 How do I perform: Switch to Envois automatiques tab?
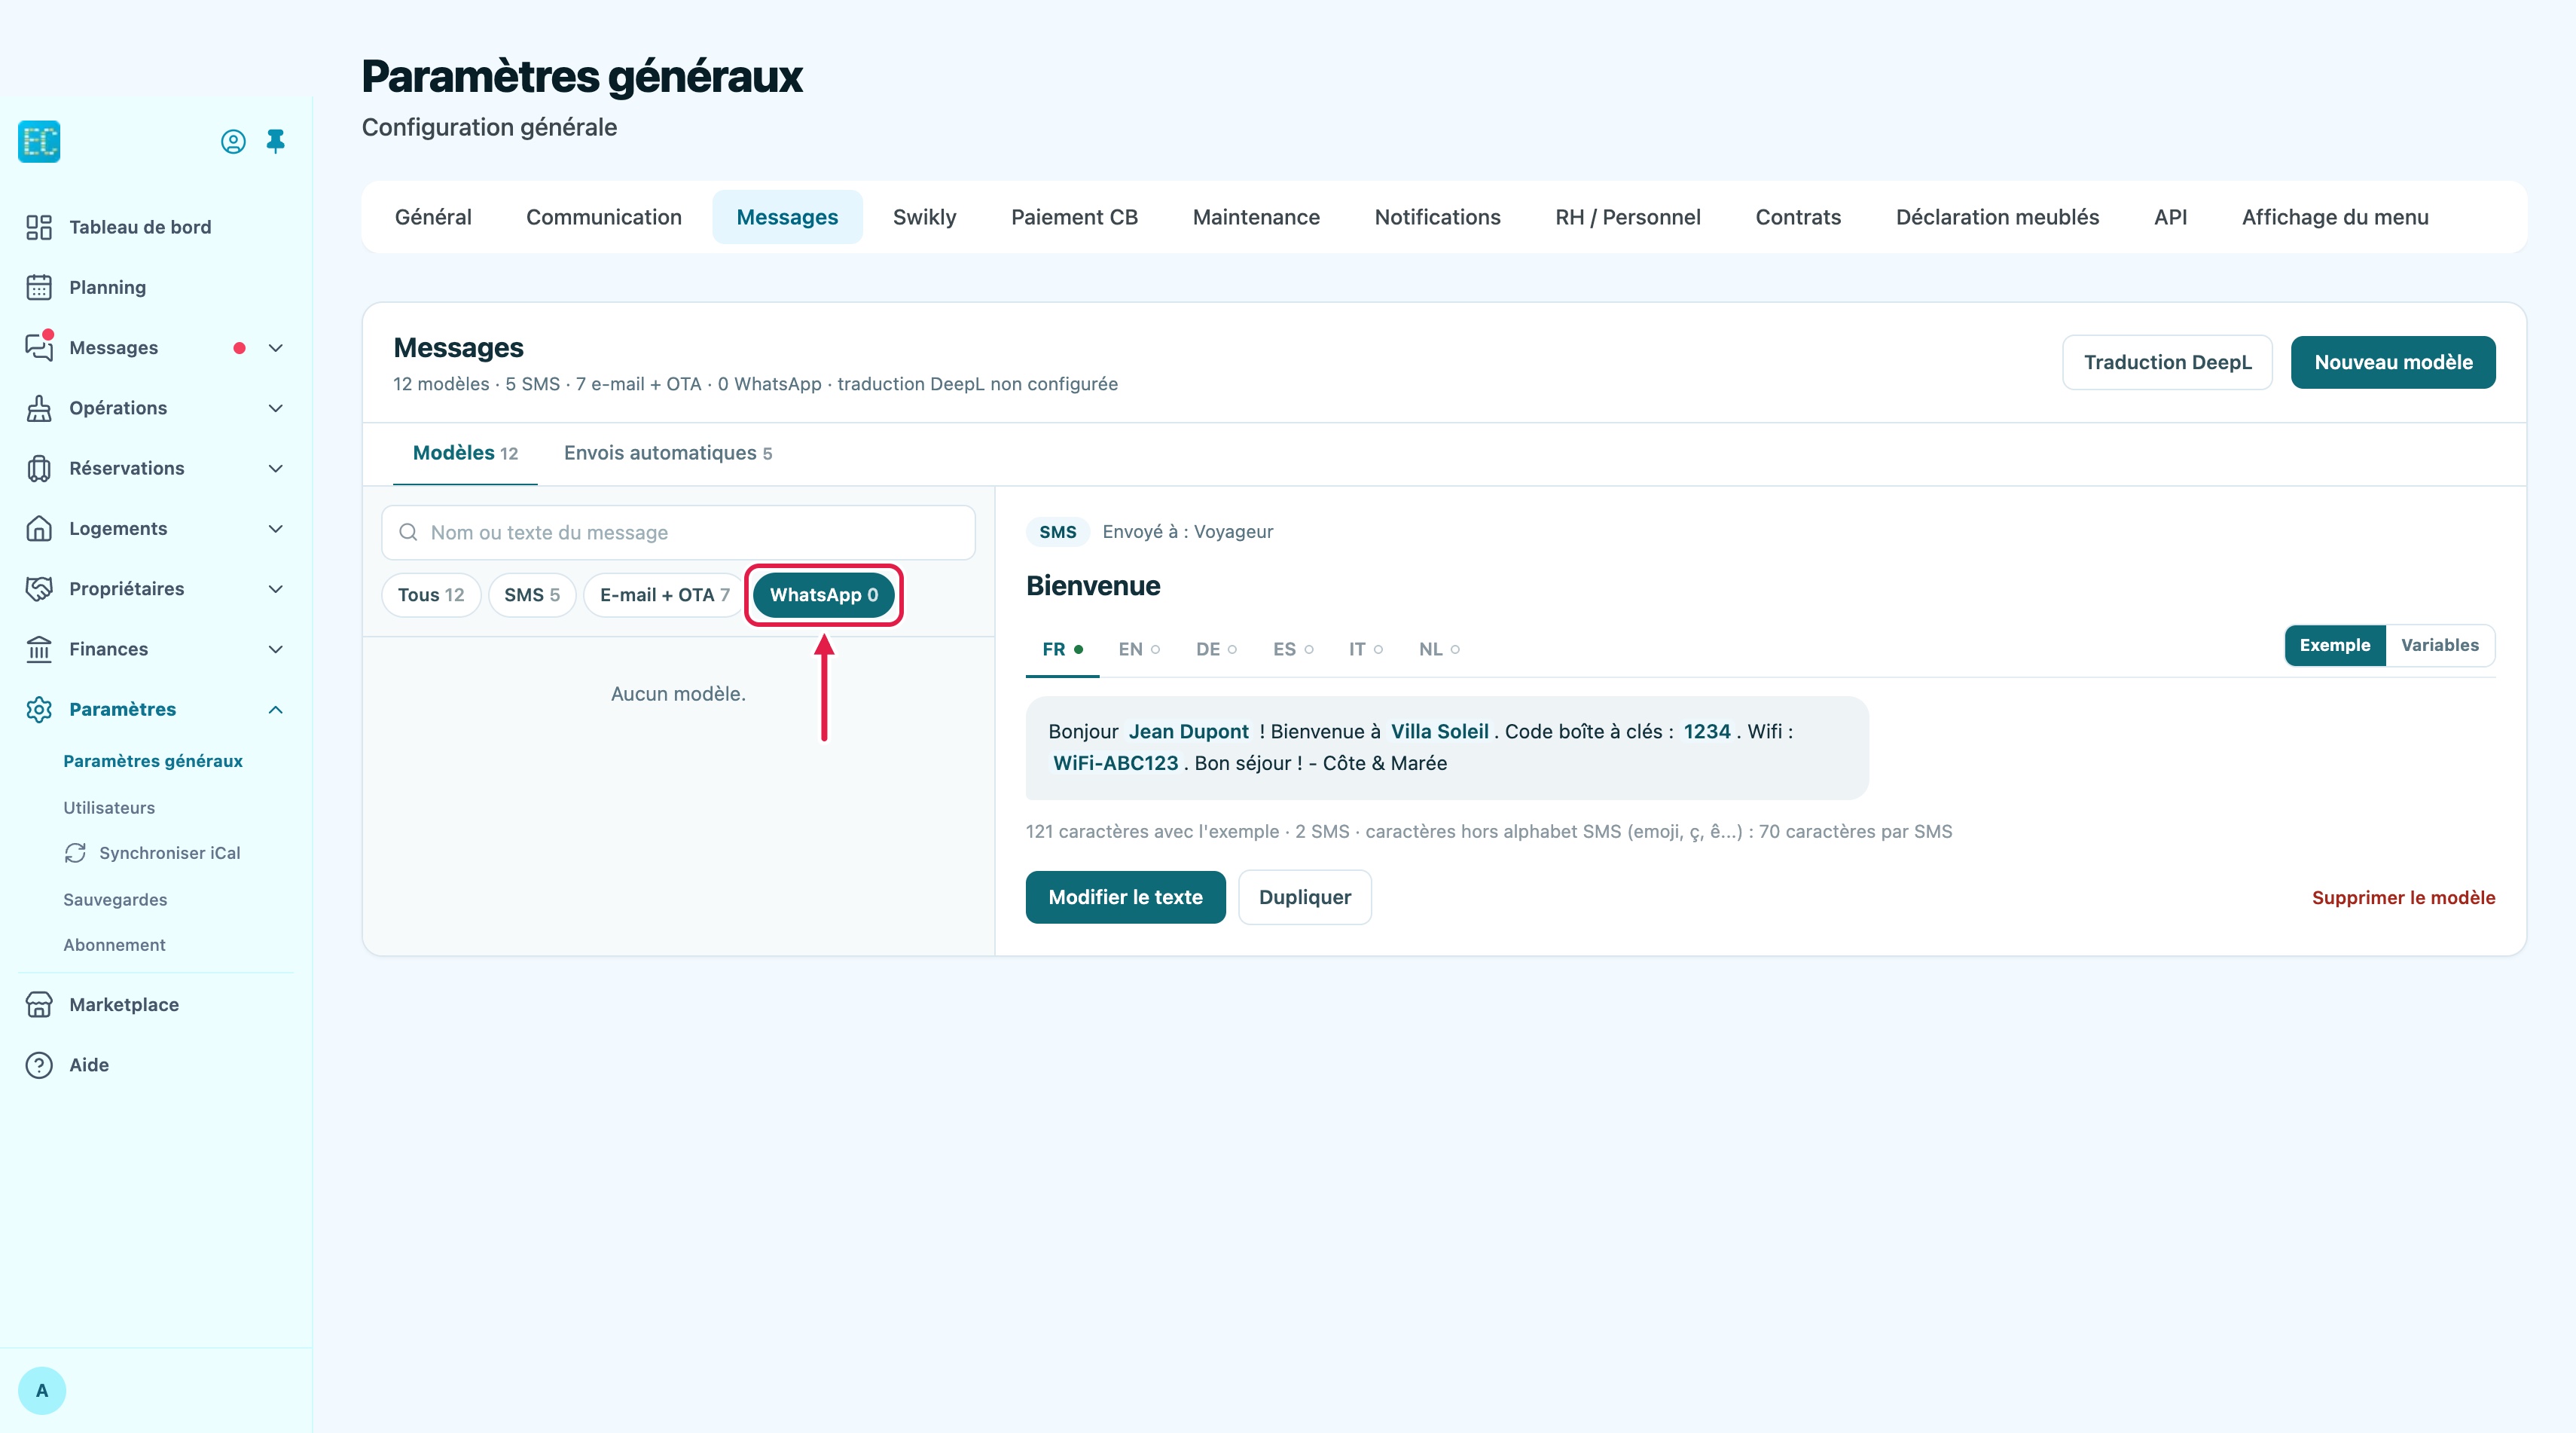coord(668,453)
